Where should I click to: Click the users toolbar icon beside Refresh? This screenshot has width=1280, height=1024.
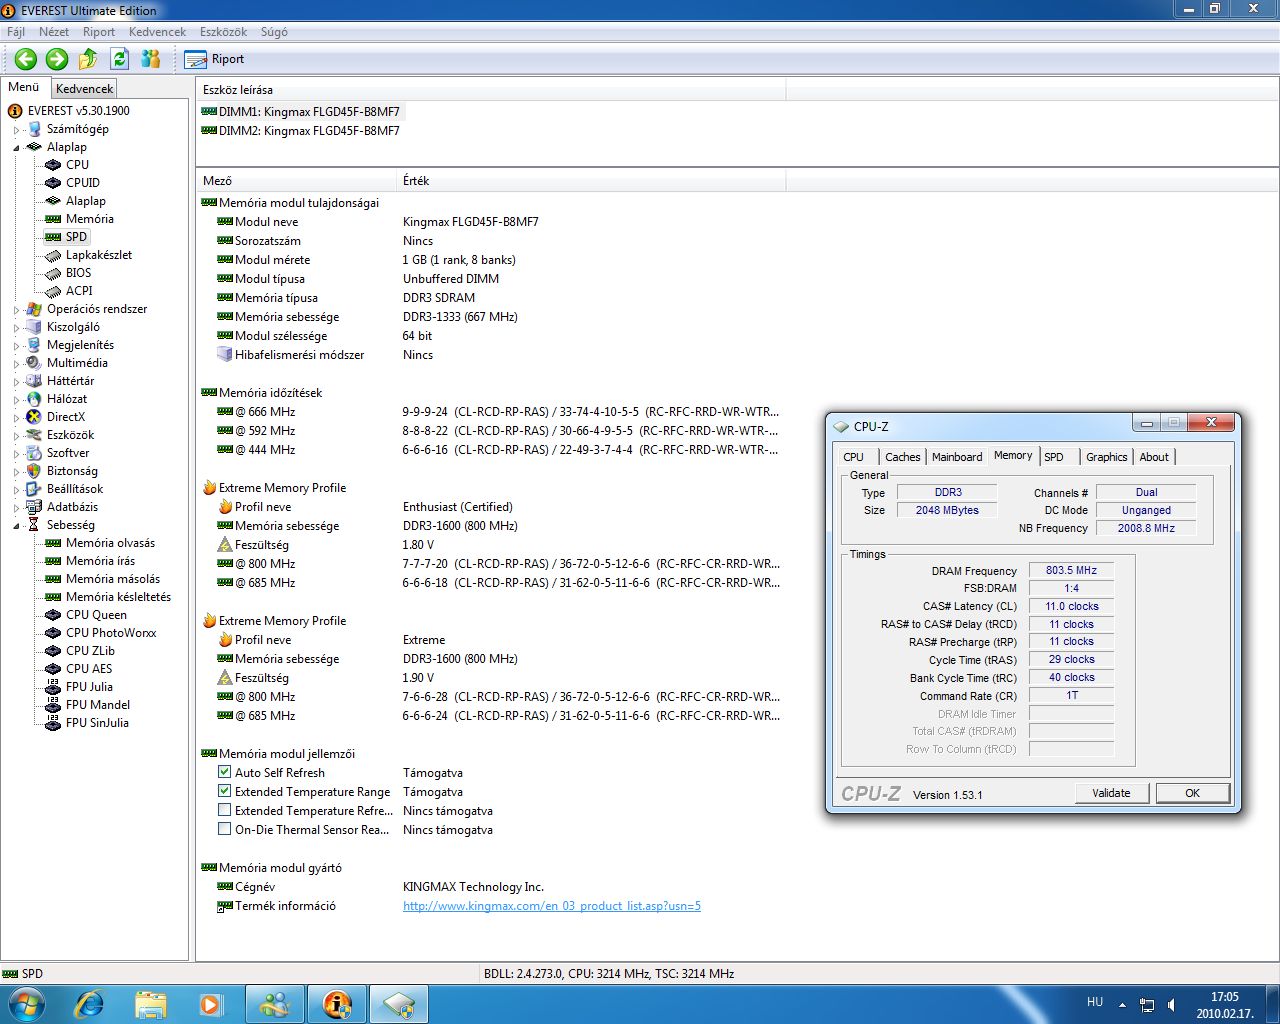click(x=151, y=59)
